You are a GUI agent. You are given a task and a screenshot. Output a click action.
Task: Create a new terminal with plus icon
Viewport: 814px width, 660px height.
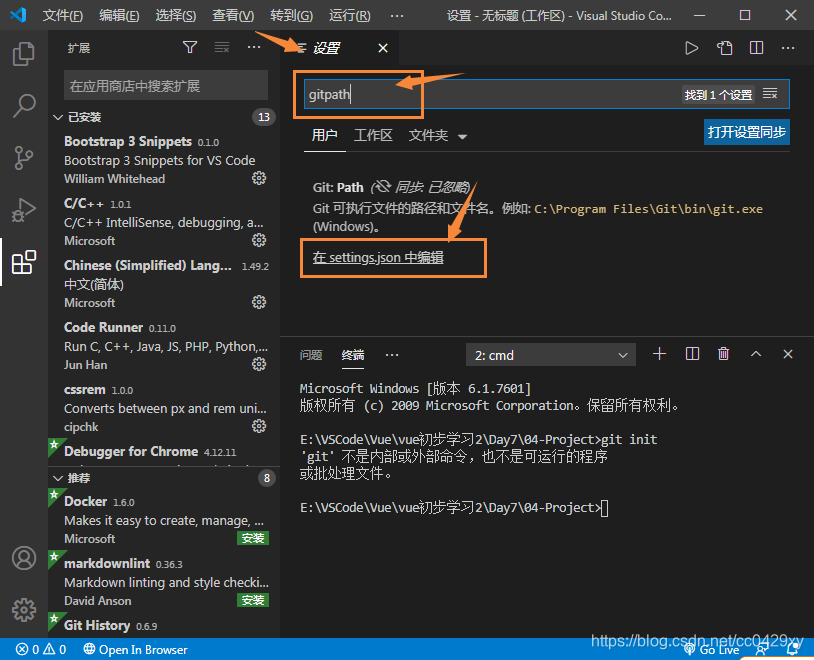pyautogui.click(x=659, y=354)
